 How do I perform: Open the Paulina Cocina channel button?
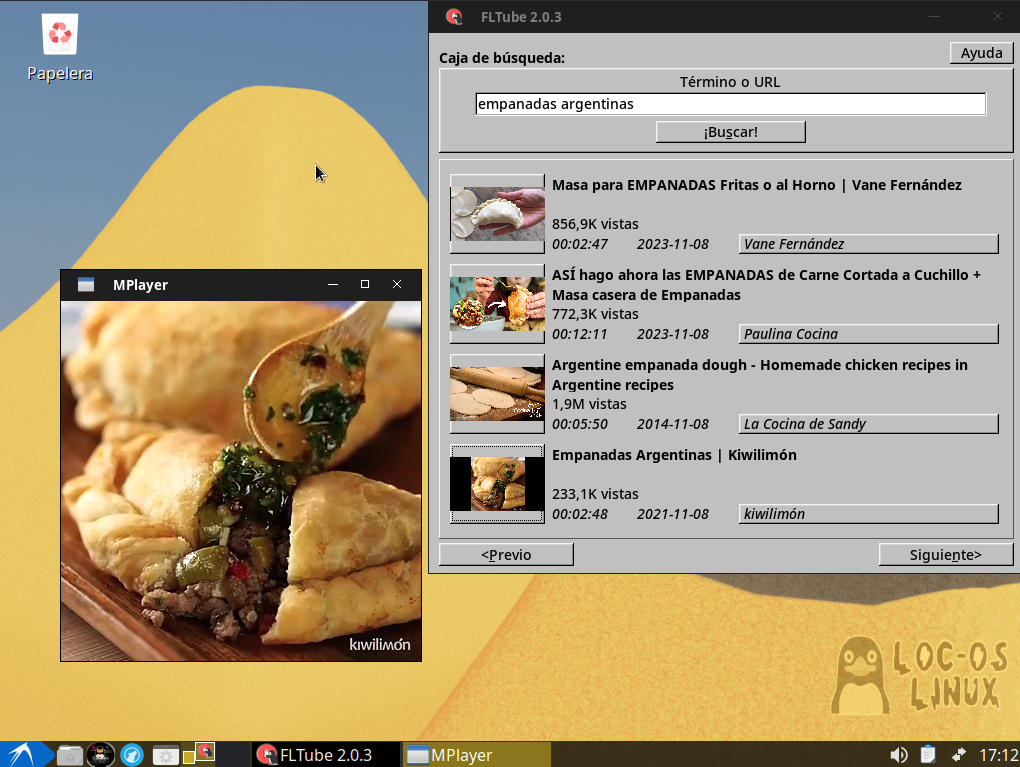[x=868, y=334]
